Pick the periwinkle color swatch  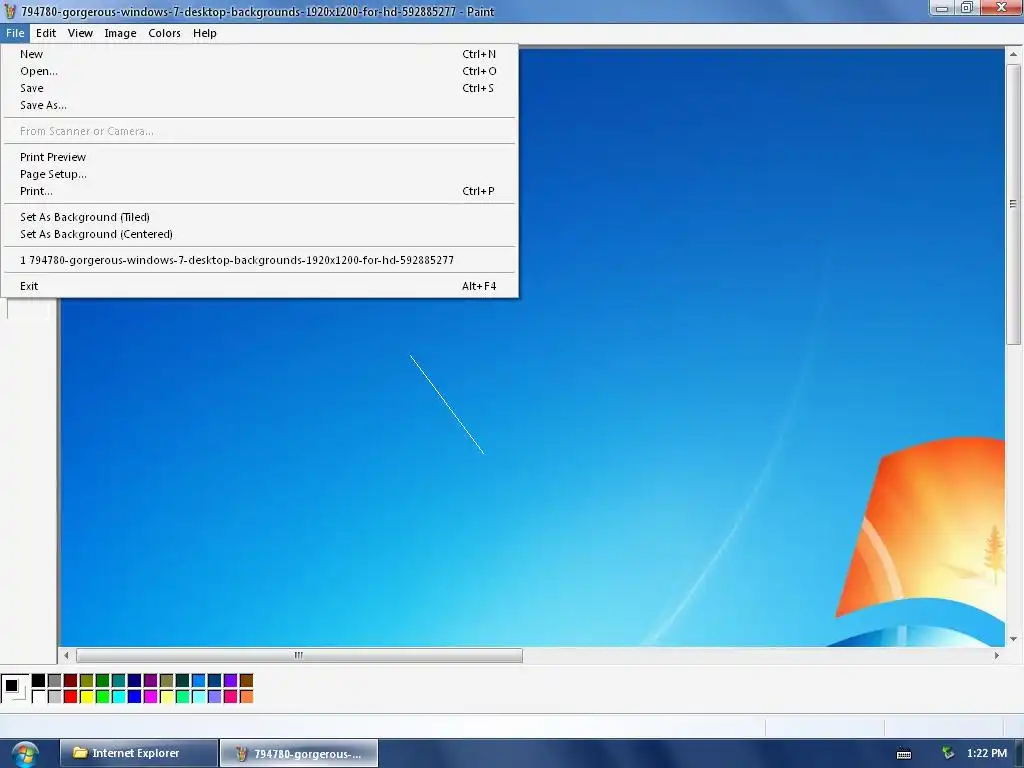pos(215,697)
